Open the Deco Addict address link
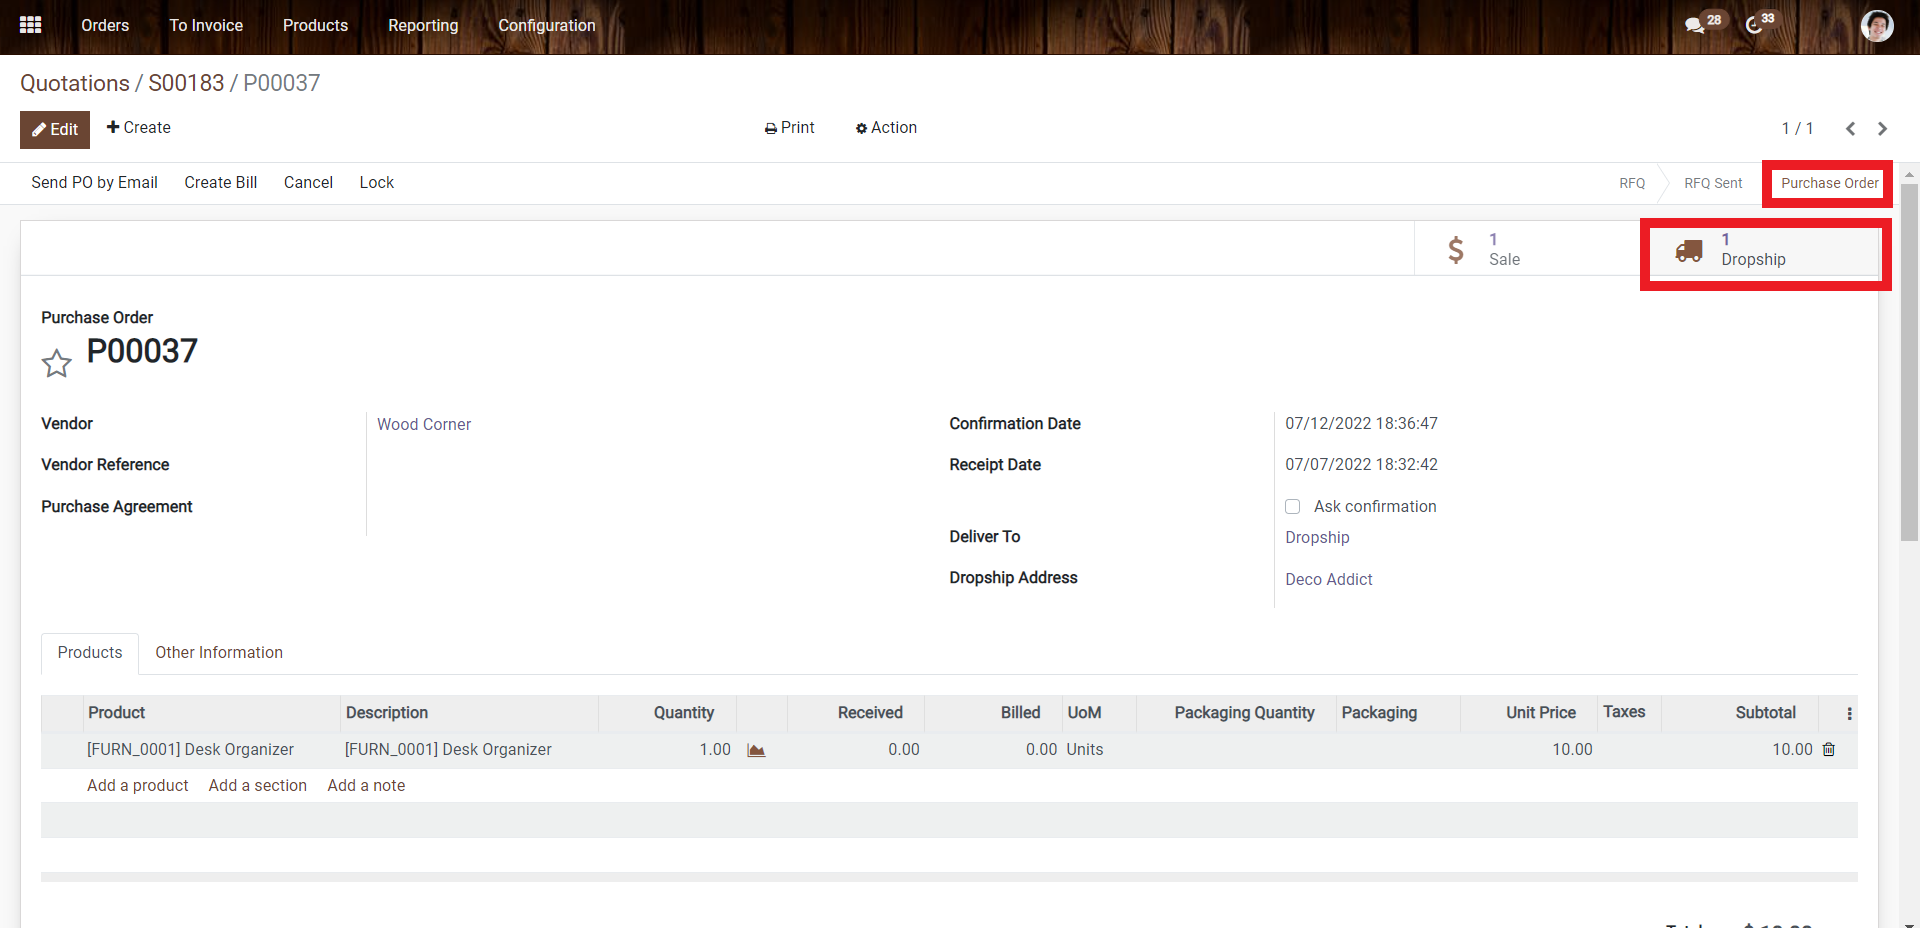1920x928 pixels. [1329, 580]
